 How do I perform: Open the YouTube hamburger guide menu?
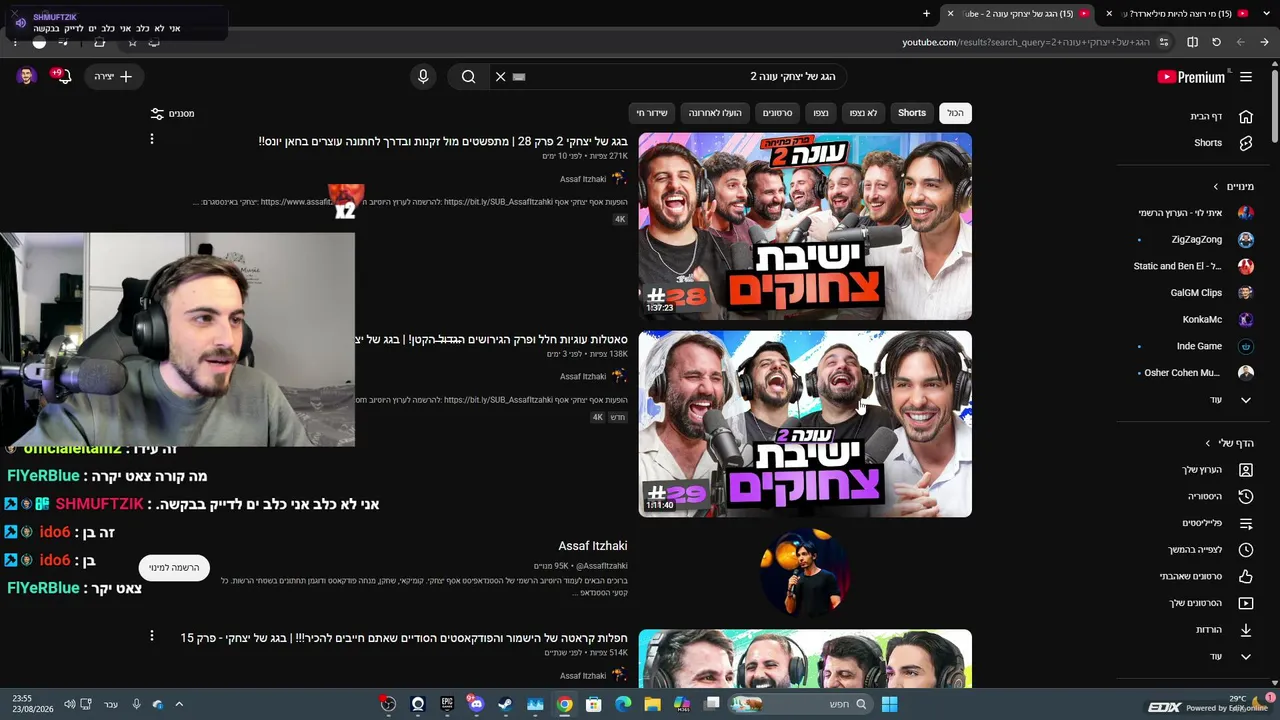pos(1246,77)
